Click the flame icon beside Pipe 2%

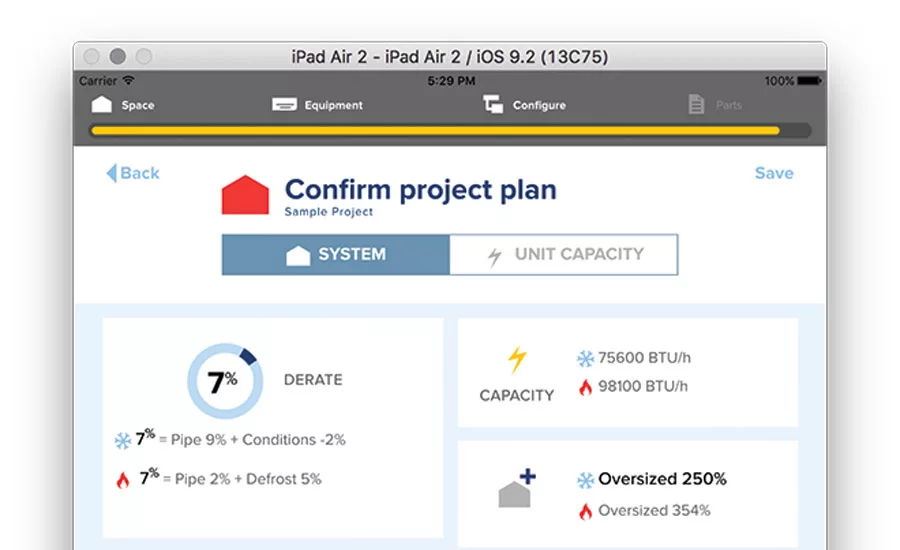(123, 480)
